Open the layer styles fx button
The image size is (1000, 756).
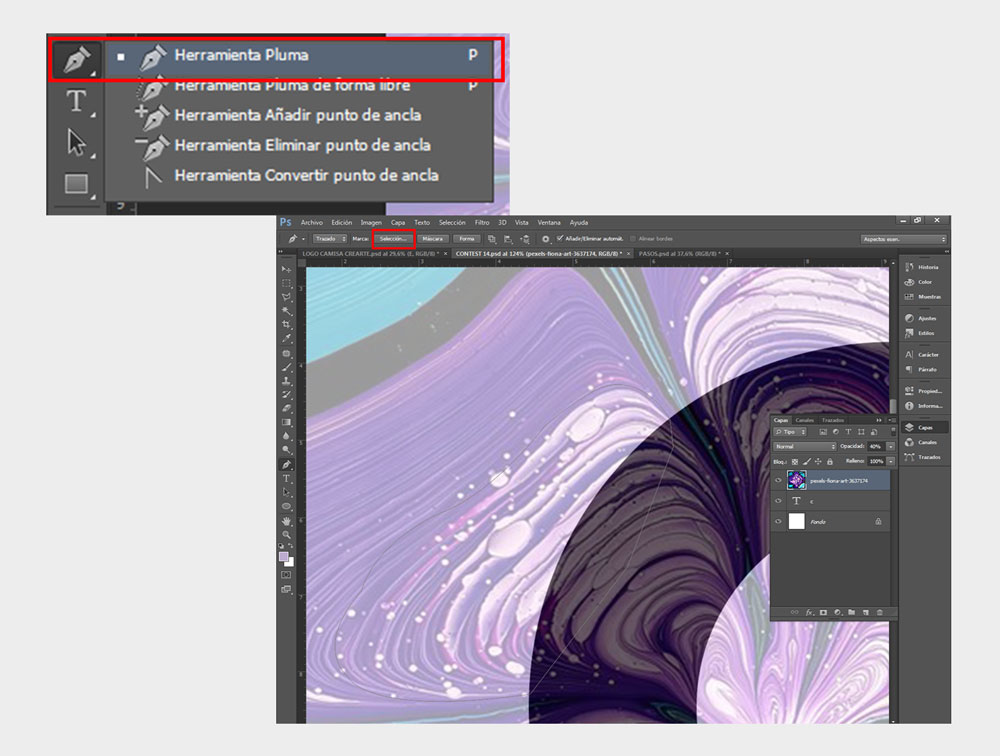point(809,612)
